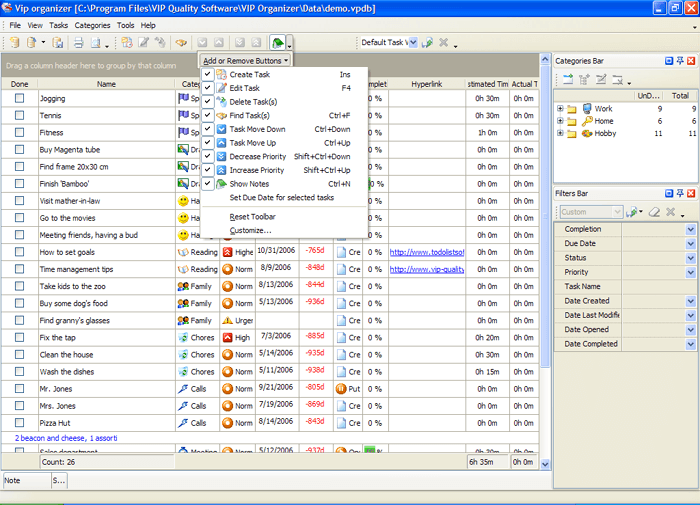Screen dimensions: 700x505
Task: Click the delete view X icon in the top toolbar
Action: coord(443,42)
